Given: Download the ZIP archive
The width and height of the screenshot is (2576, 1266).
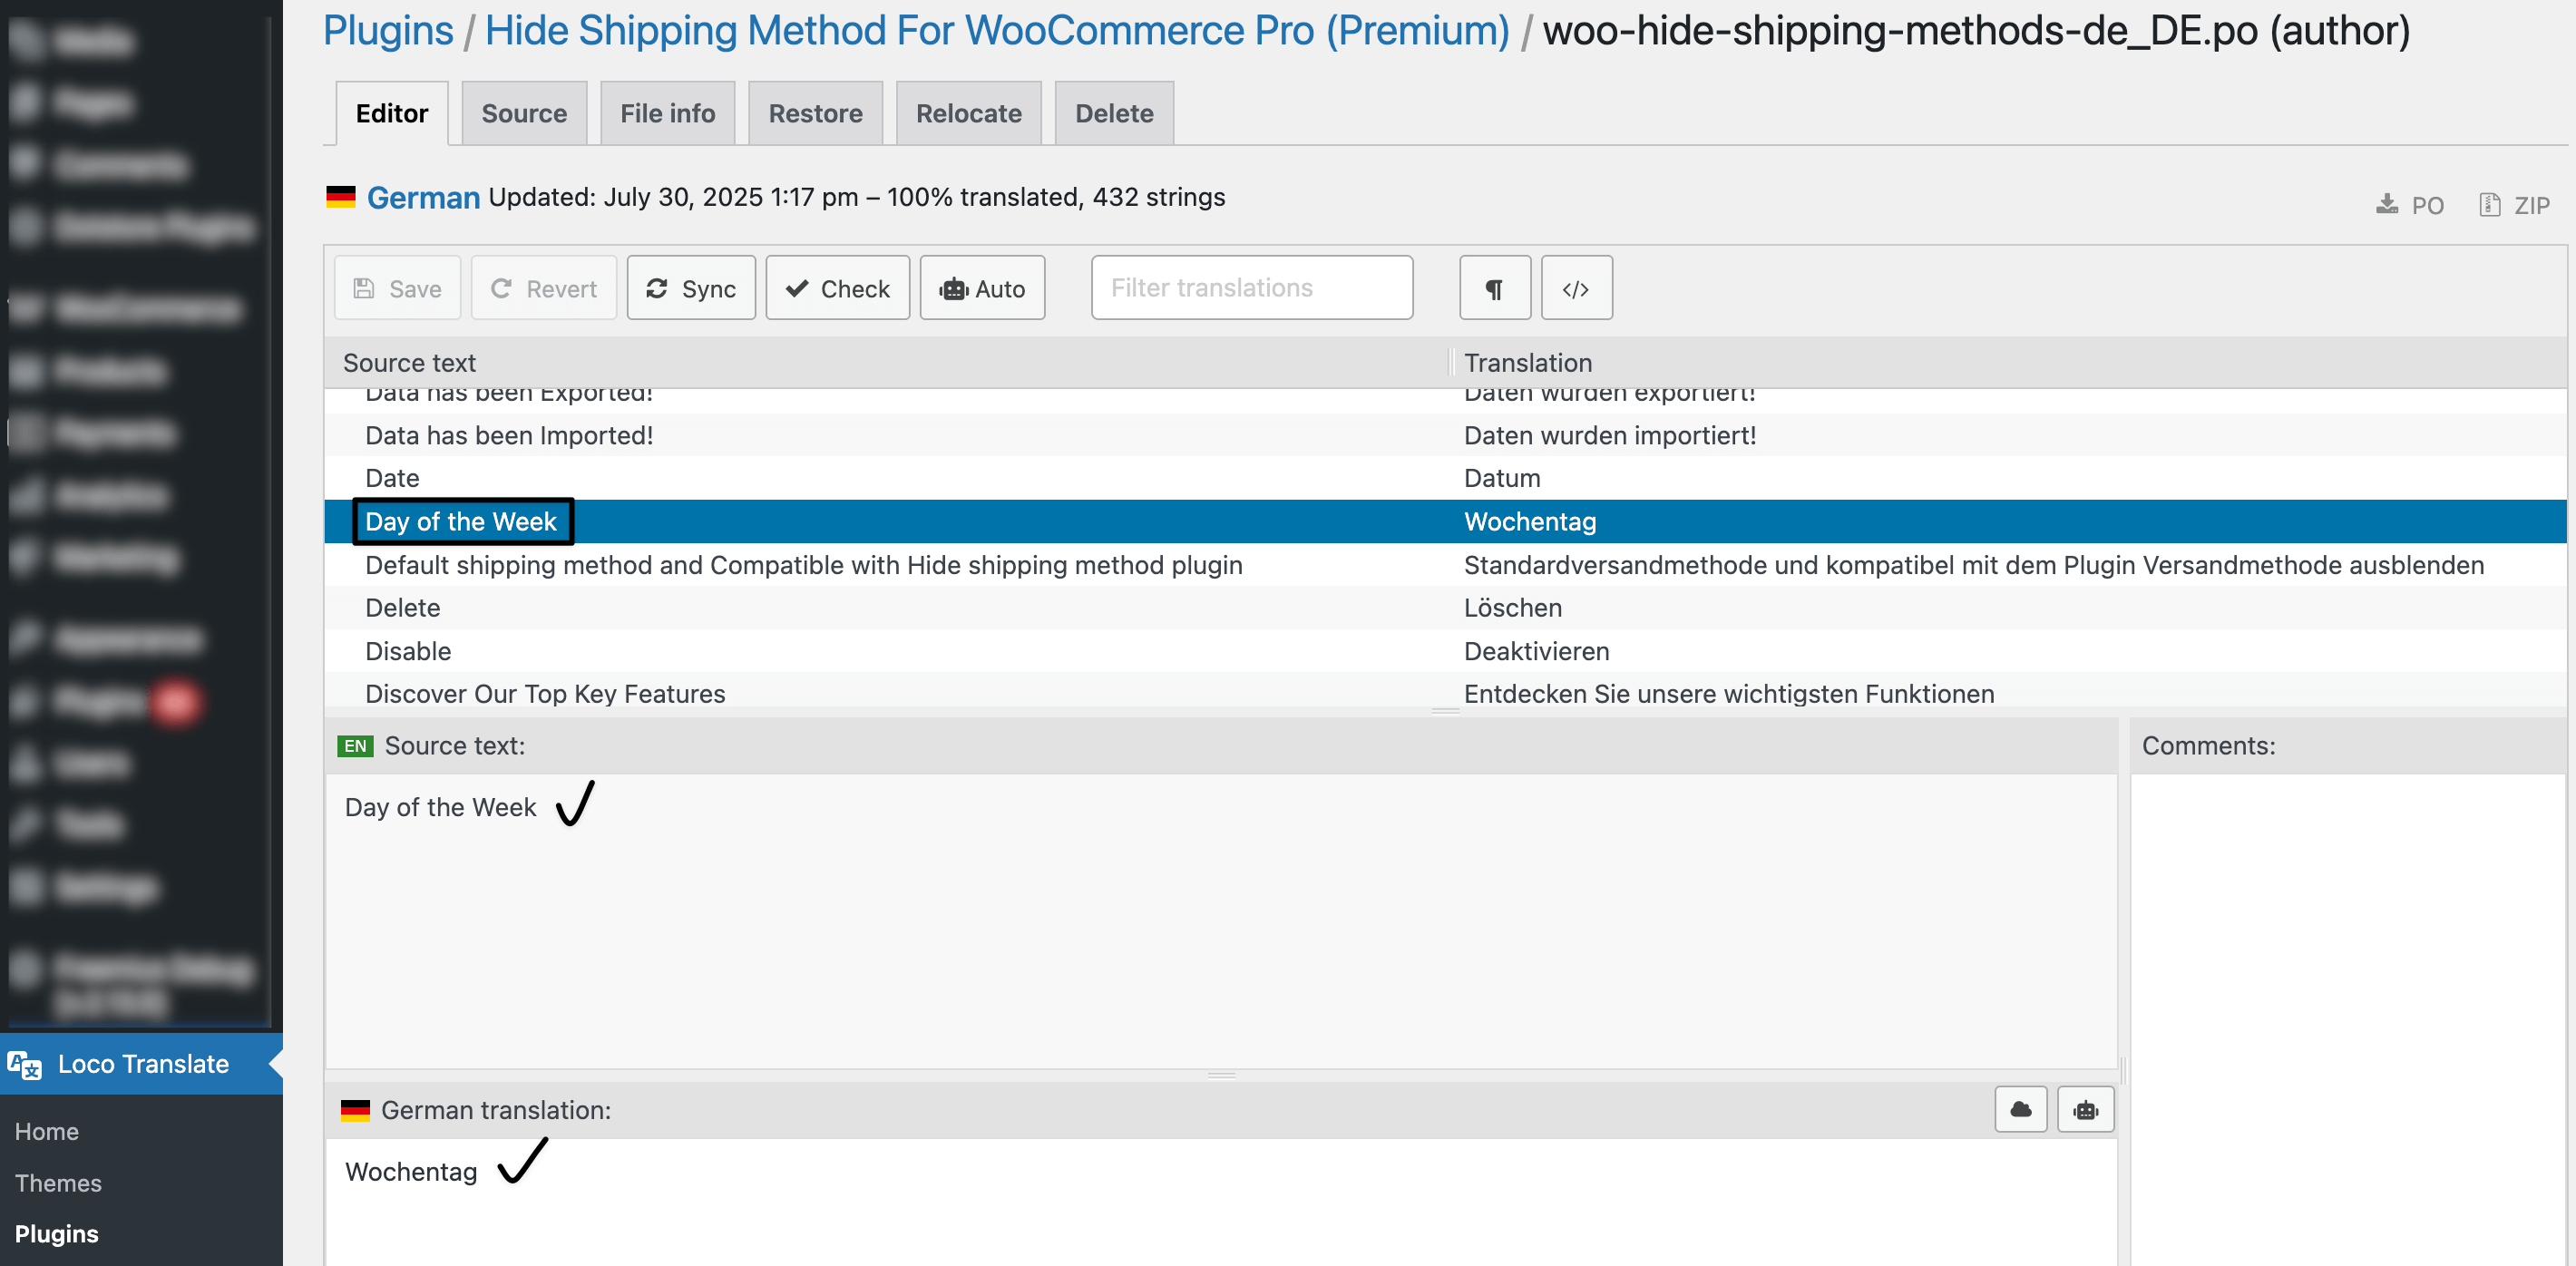Looking at the screenshot, I should (2514, 205).
